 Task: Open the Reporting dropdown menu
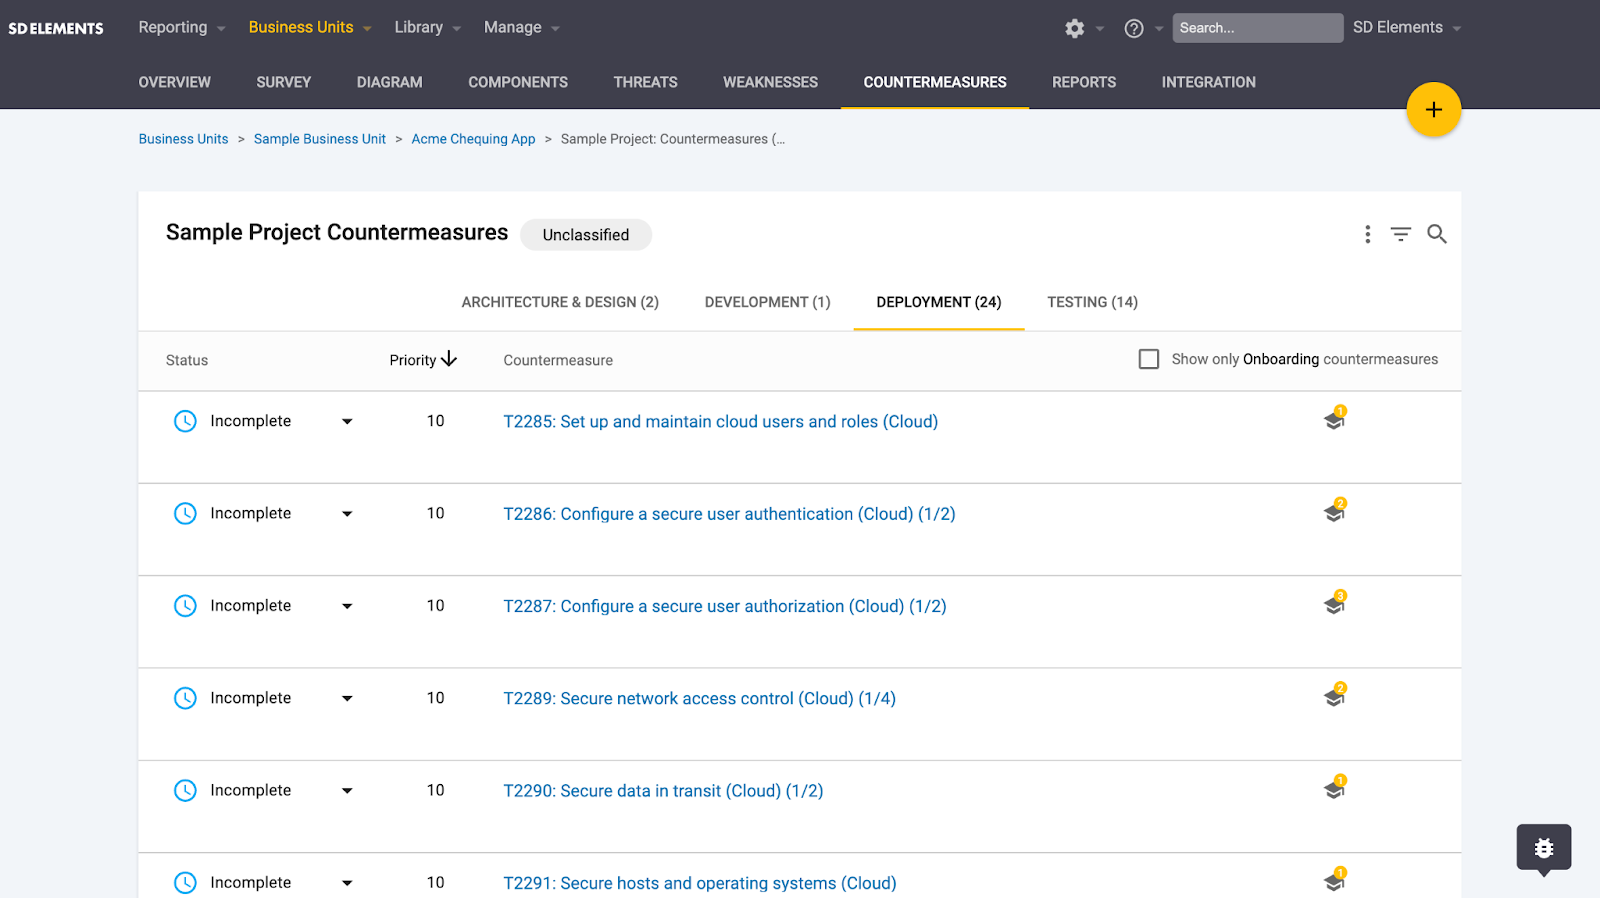tap(182, 28)
